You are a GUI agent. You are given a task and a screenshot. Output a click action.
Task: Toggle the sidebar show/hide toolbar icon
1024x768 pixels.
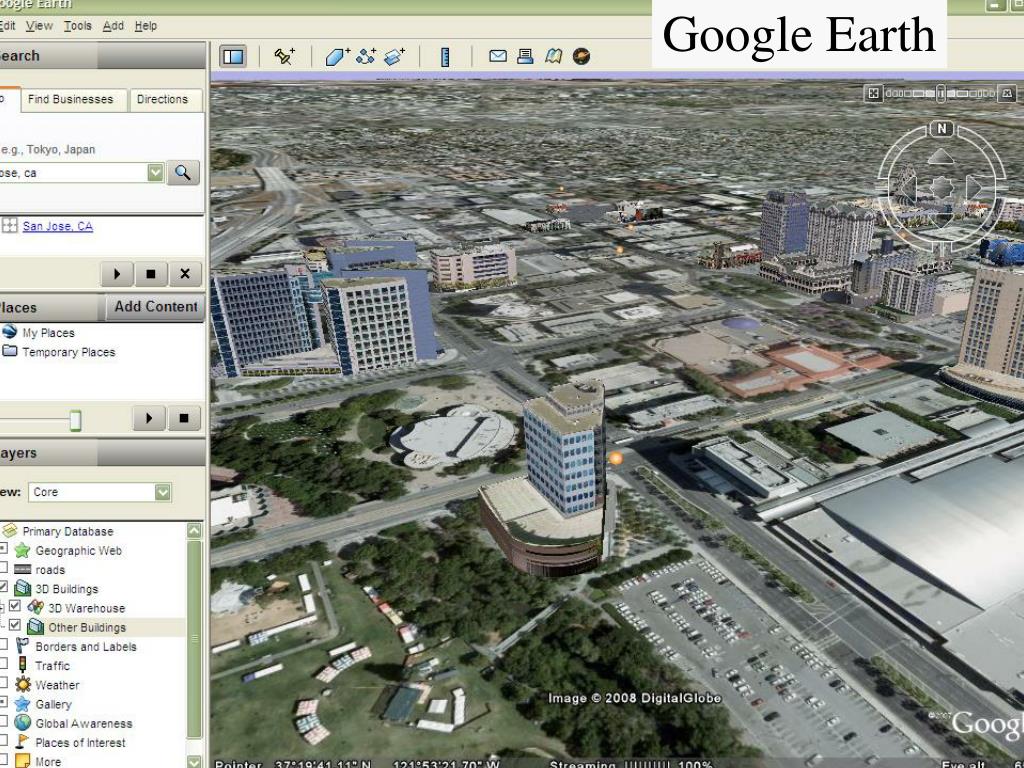[x=233, y=57]
